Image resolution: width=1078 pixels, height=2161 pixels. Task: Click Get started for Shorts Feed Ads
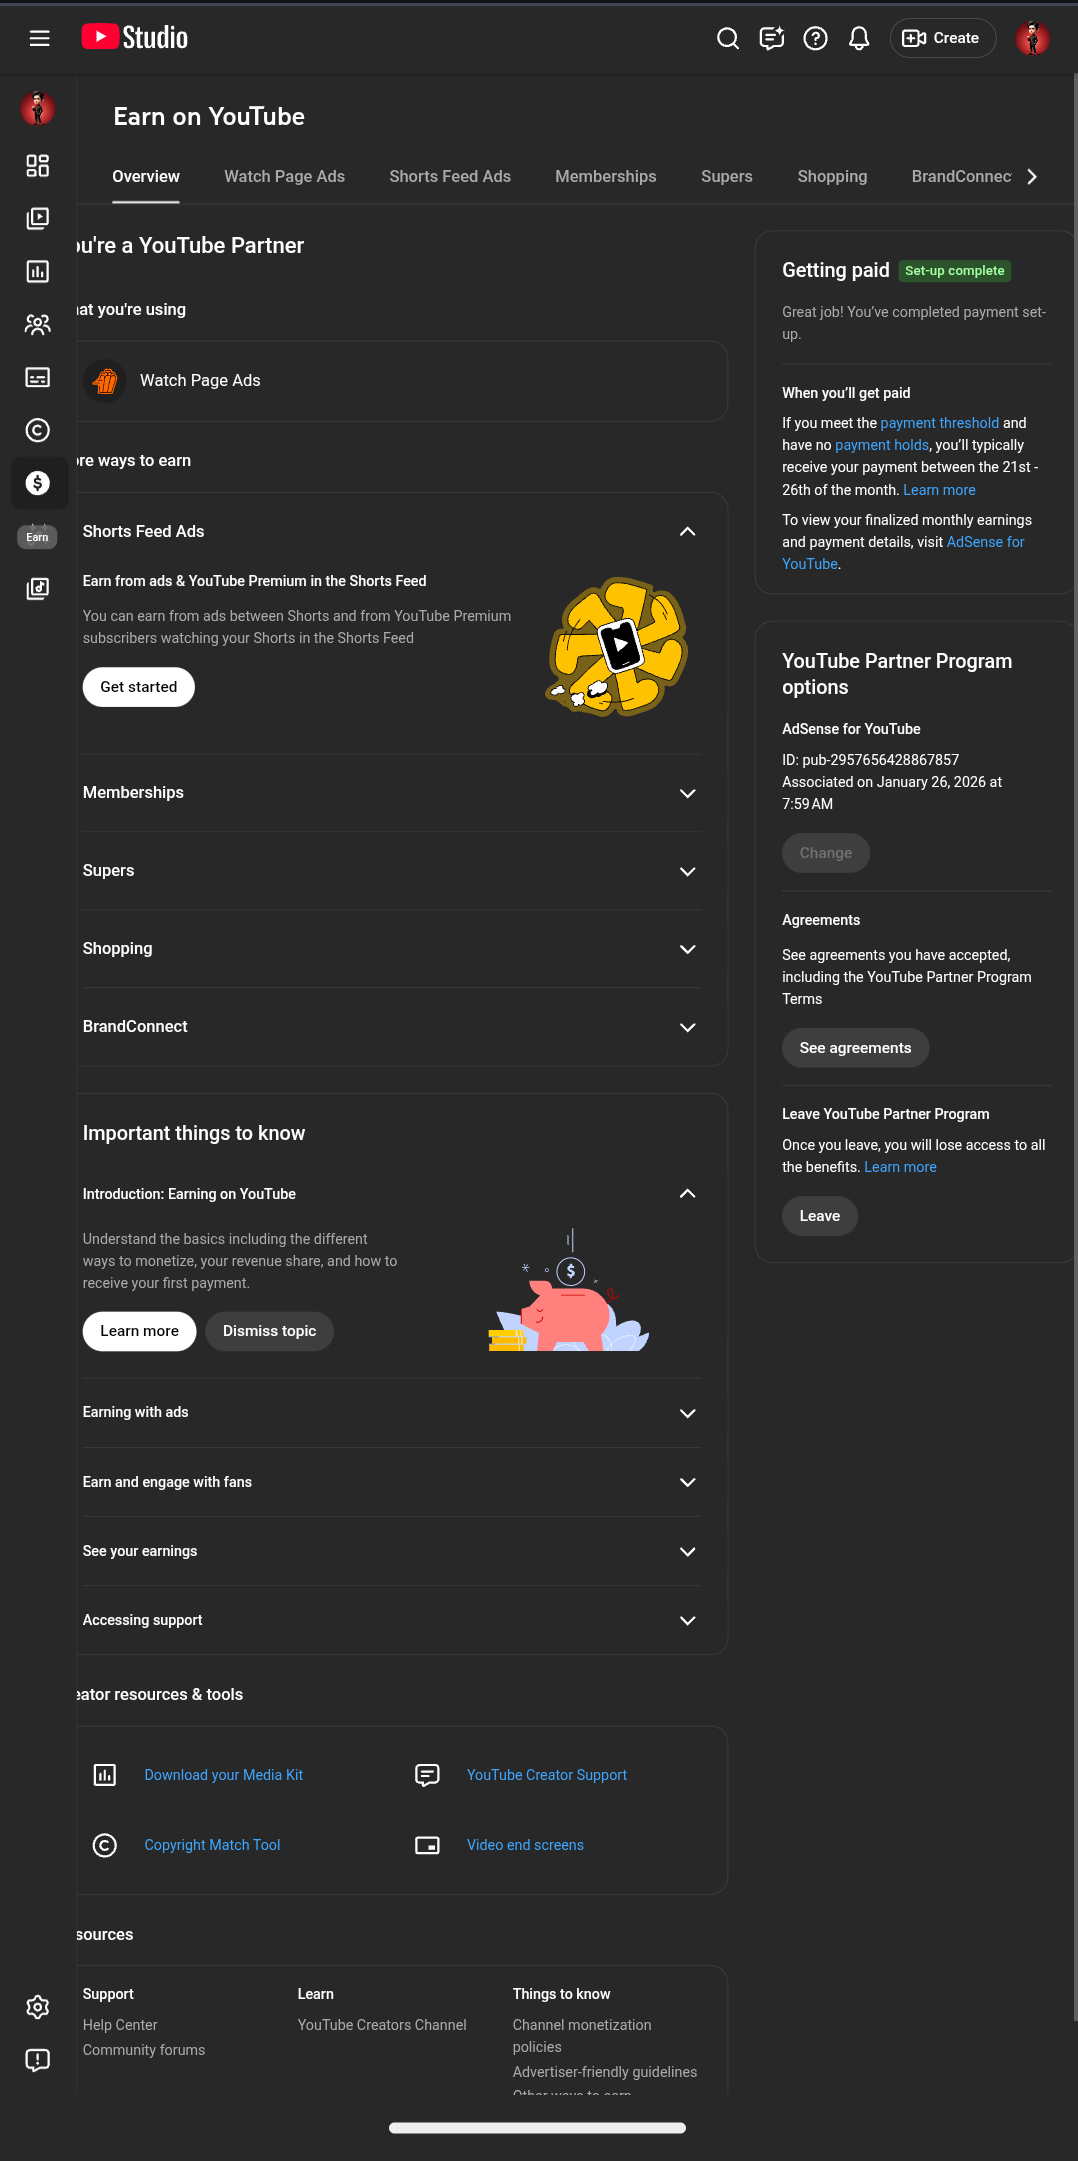tap(139, 687)
